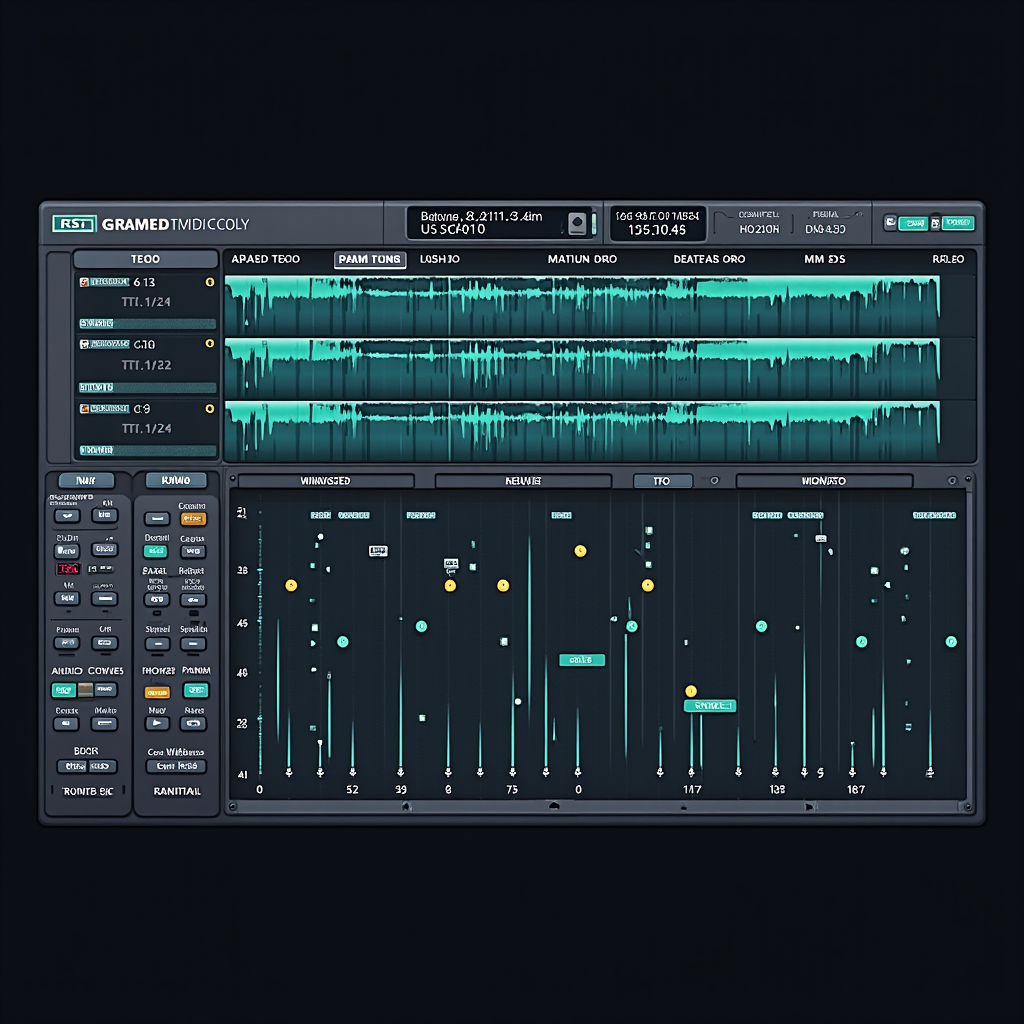The image size is (1024, 1024).
Task: Expand the WINNYSED section header
Action: coord(325,480)
